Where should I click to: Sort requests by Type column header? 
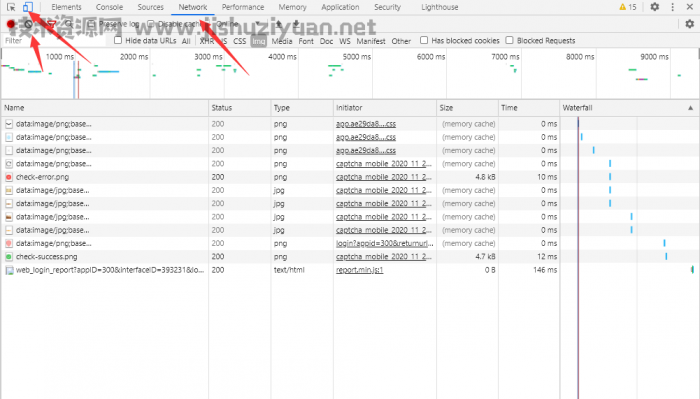pos(302,108)
